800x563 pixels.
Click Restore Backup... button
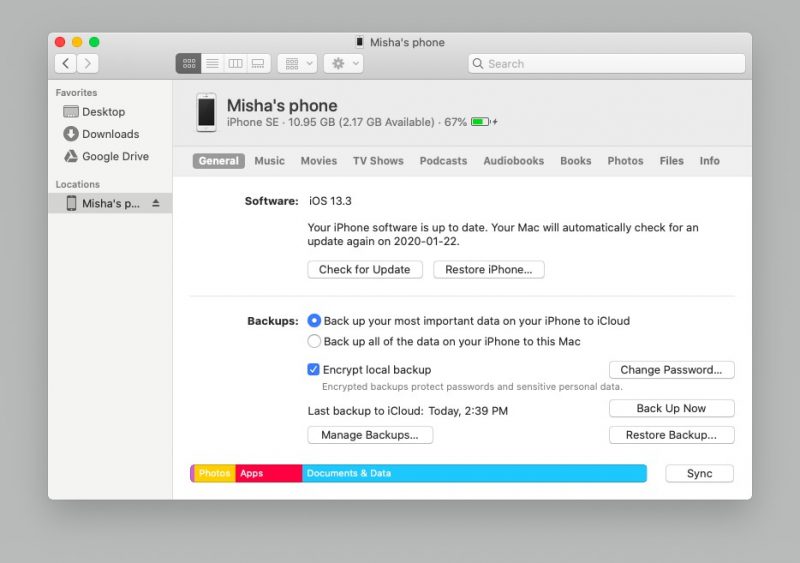coord(671,435)
